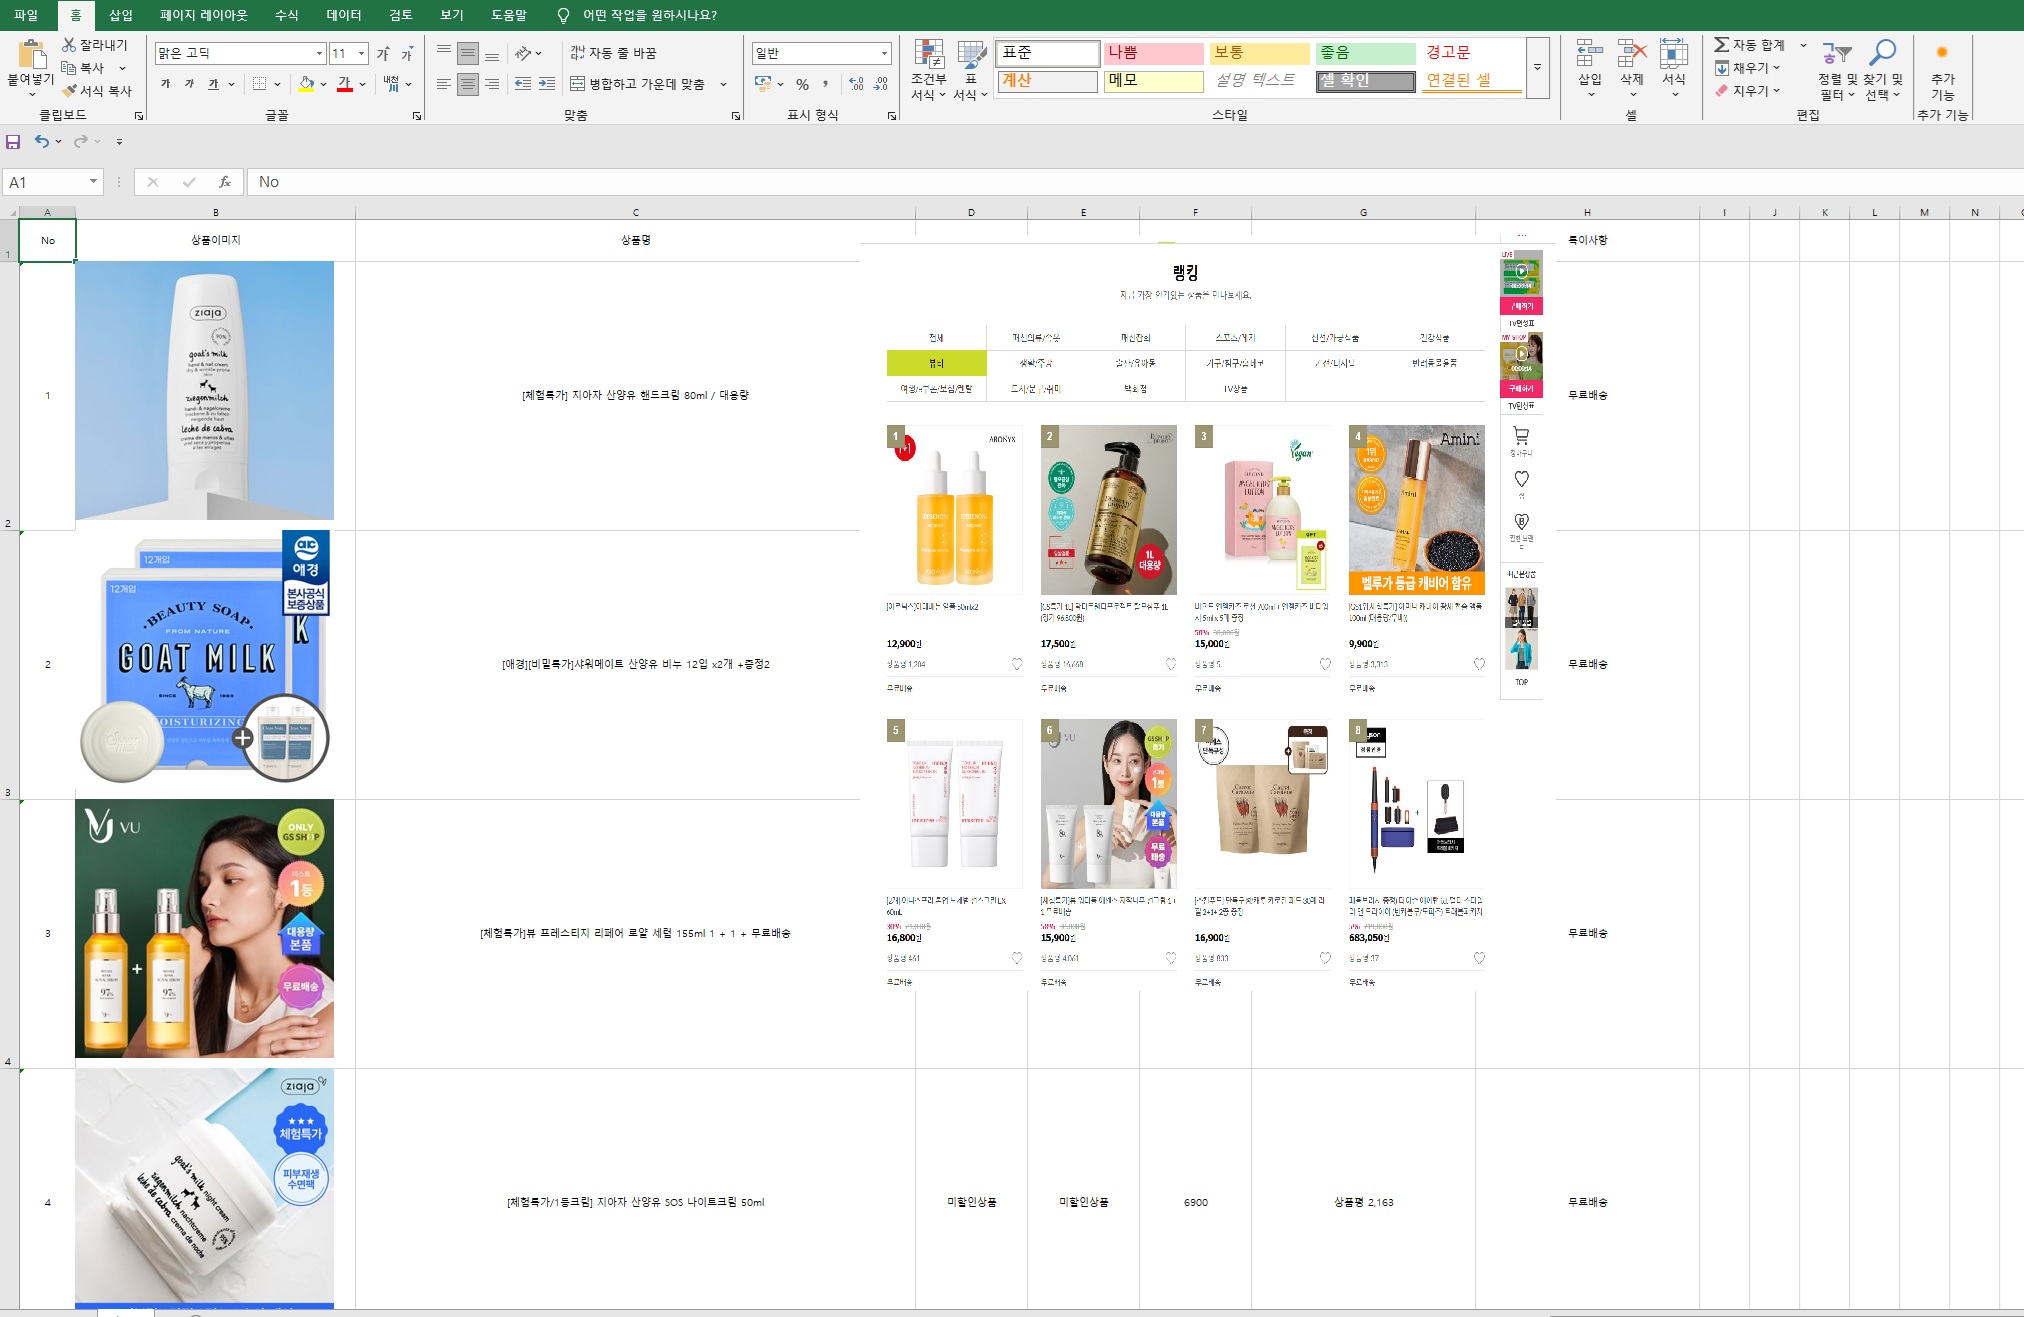The image size is (2024, 1317).
Task: Click the AutoSum (자동 합계) sigma icon
Action: point(1721,45)
